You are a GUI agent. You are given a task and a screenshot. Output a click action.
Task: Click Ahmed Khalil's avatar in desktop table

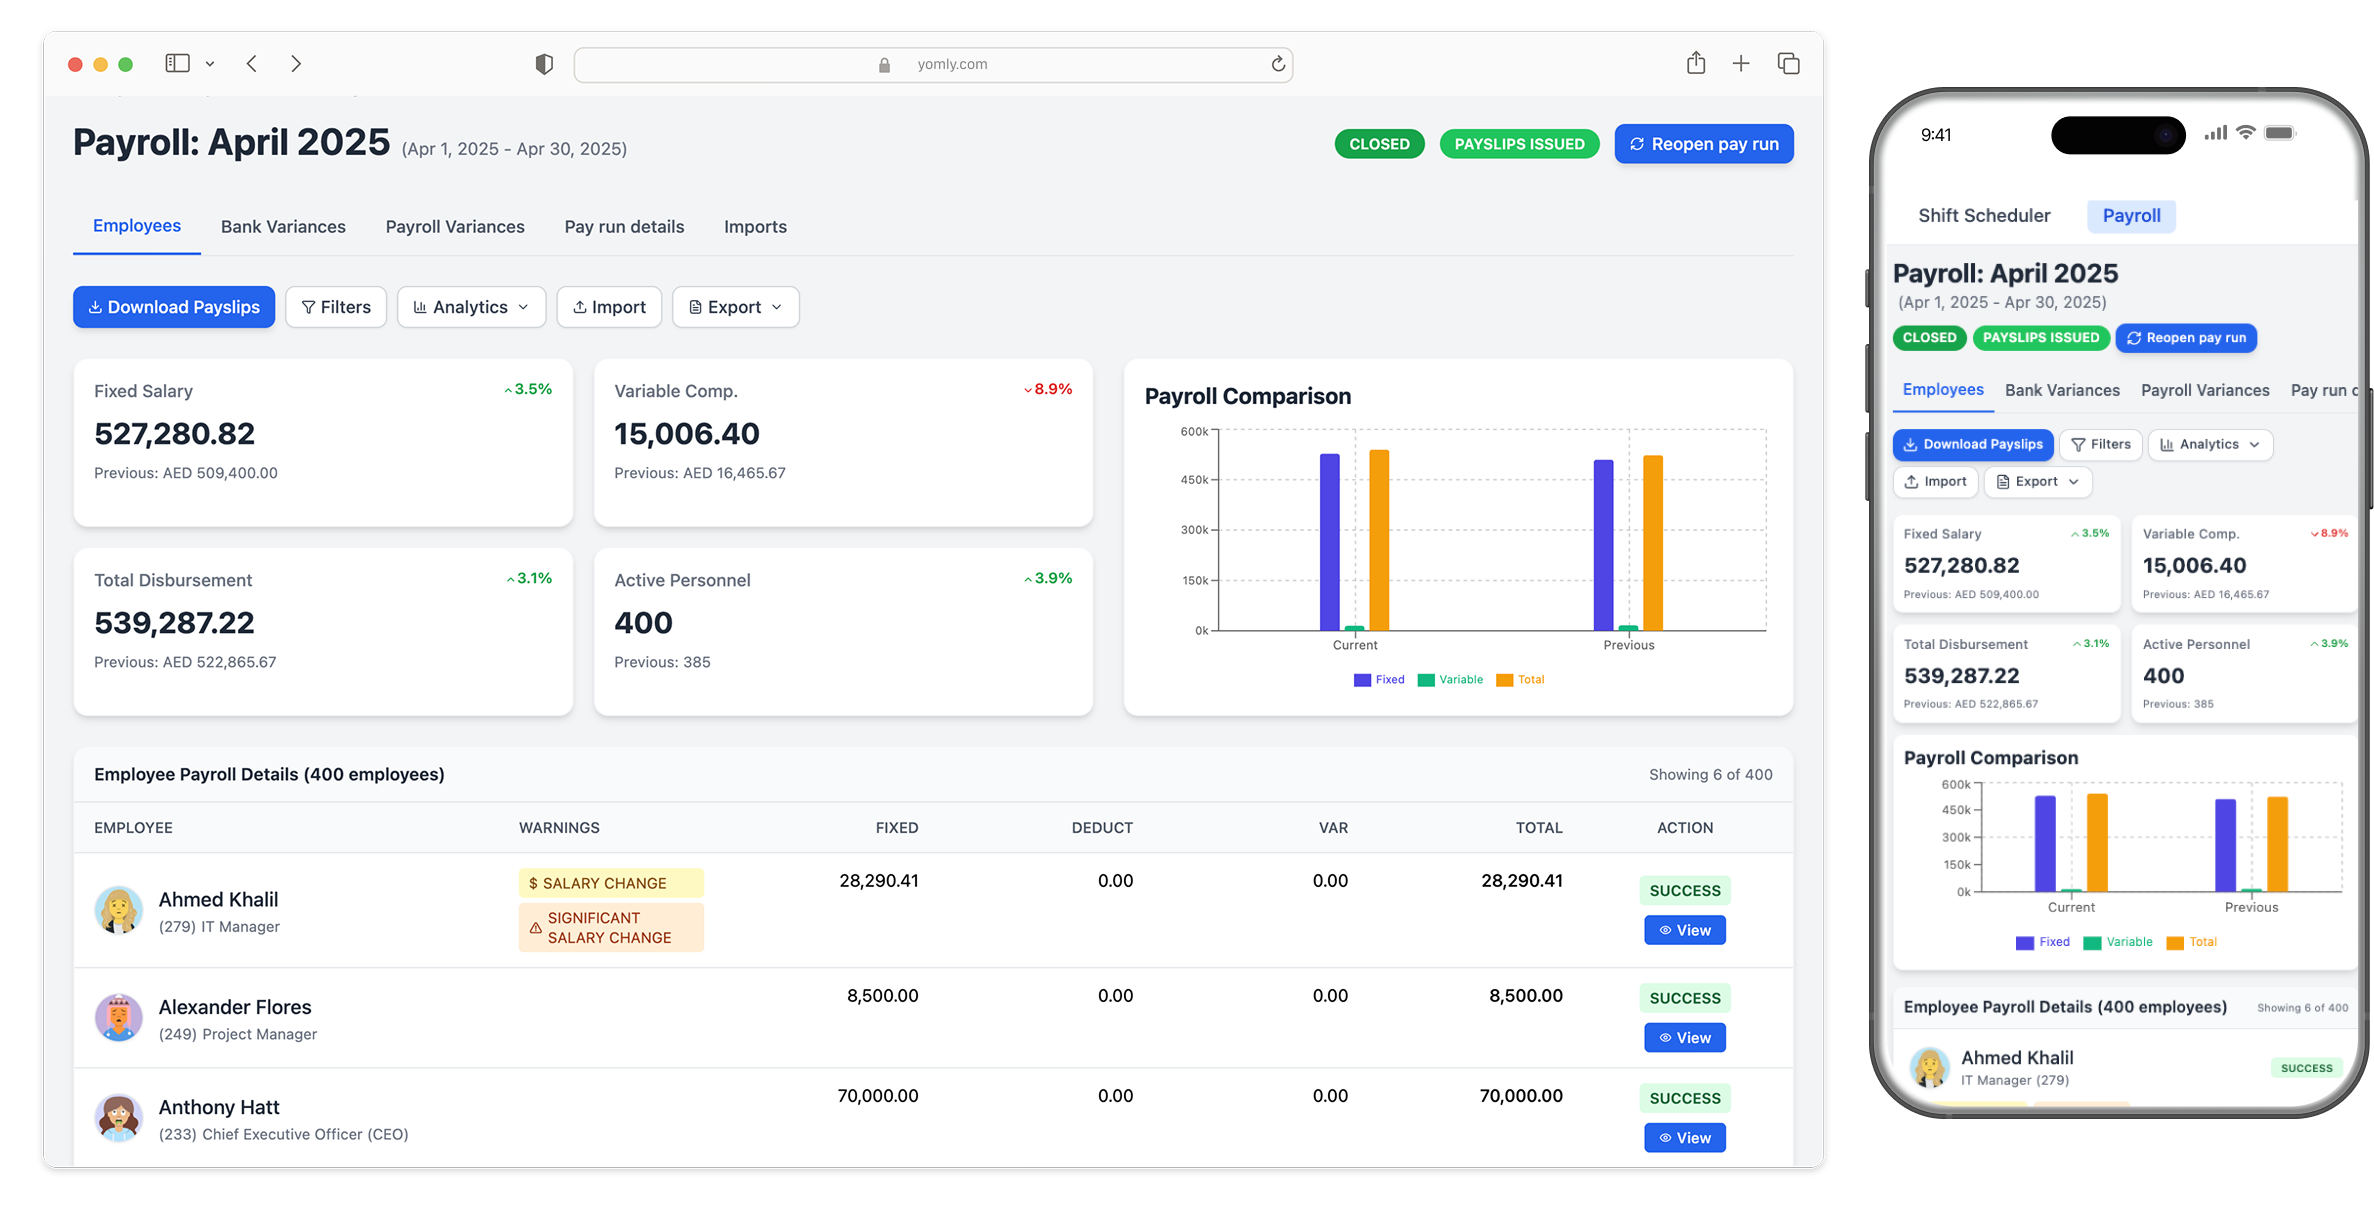119,910
